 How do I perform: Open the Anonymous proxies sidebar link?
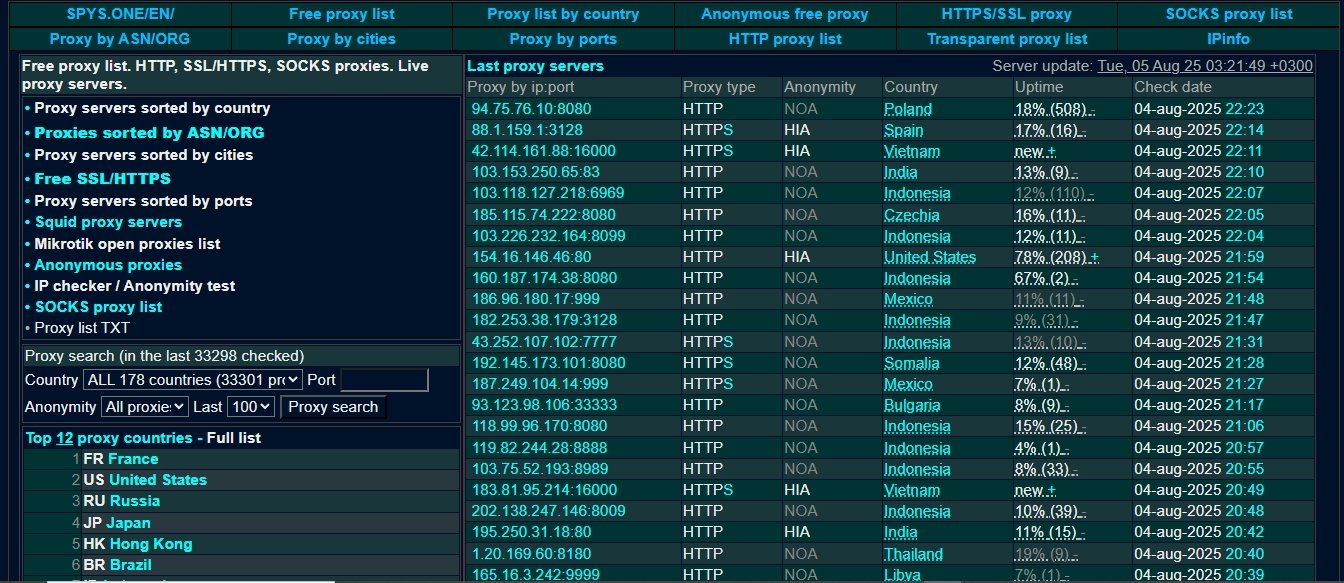pyautogui.click(x=108, y=265)
